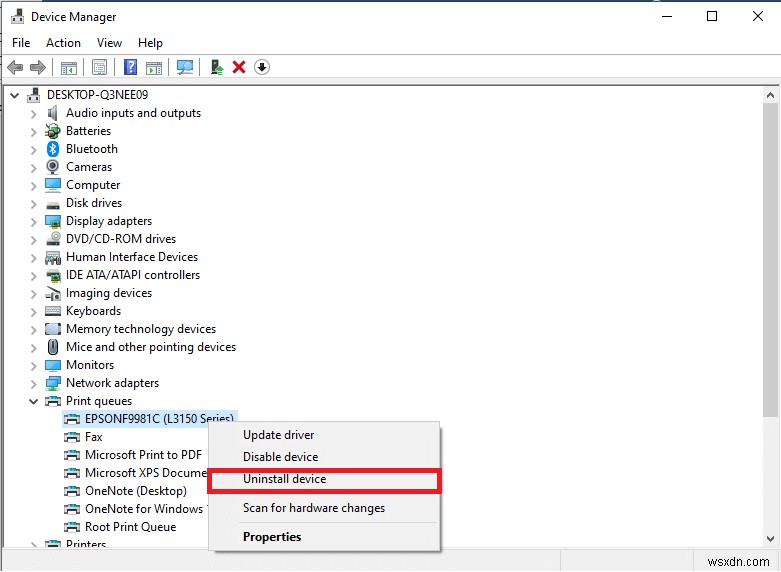
Task: Open the Action menu
Action: (63, 43)
